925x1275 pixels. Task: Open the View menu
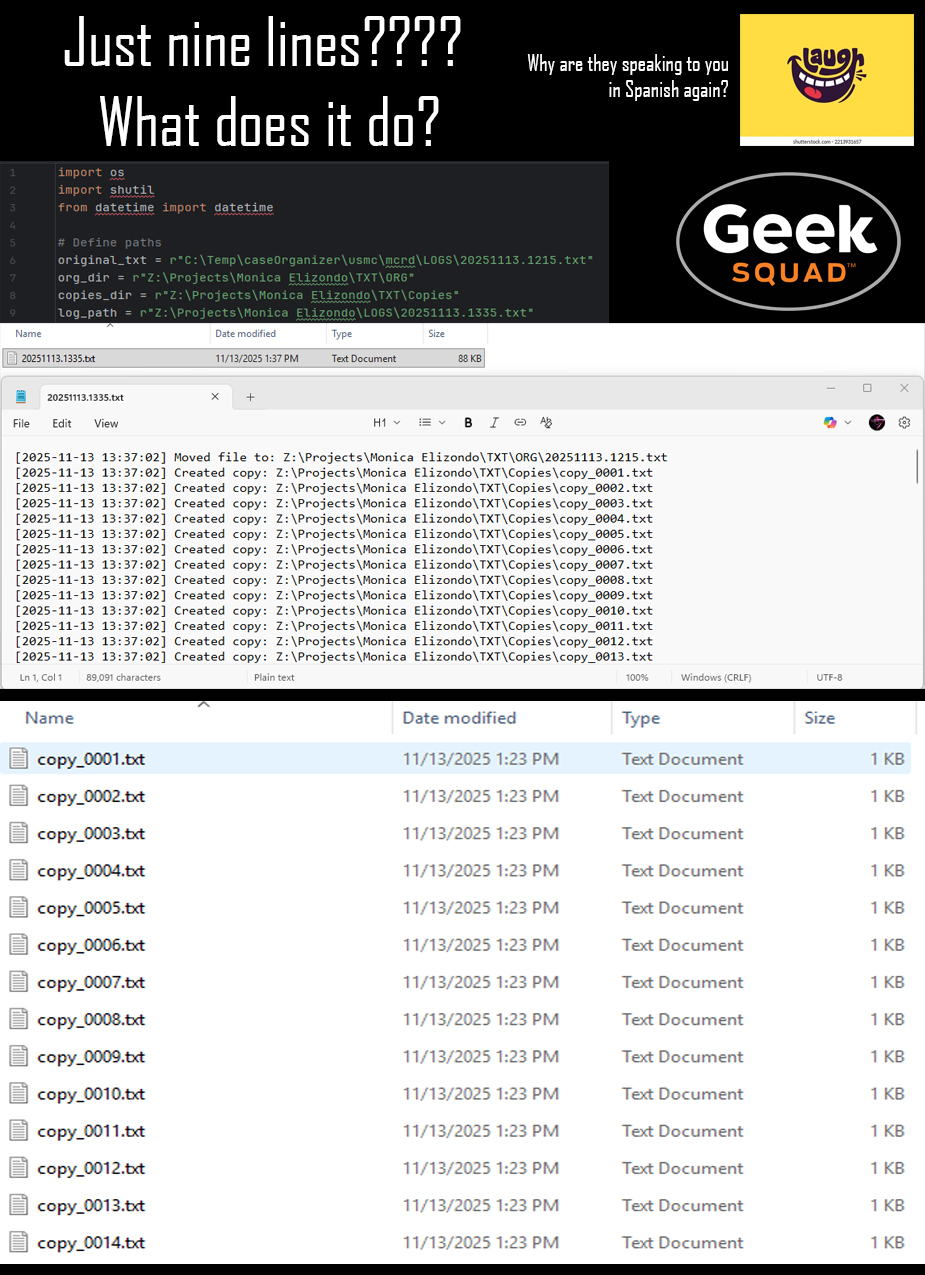point(106,423)
